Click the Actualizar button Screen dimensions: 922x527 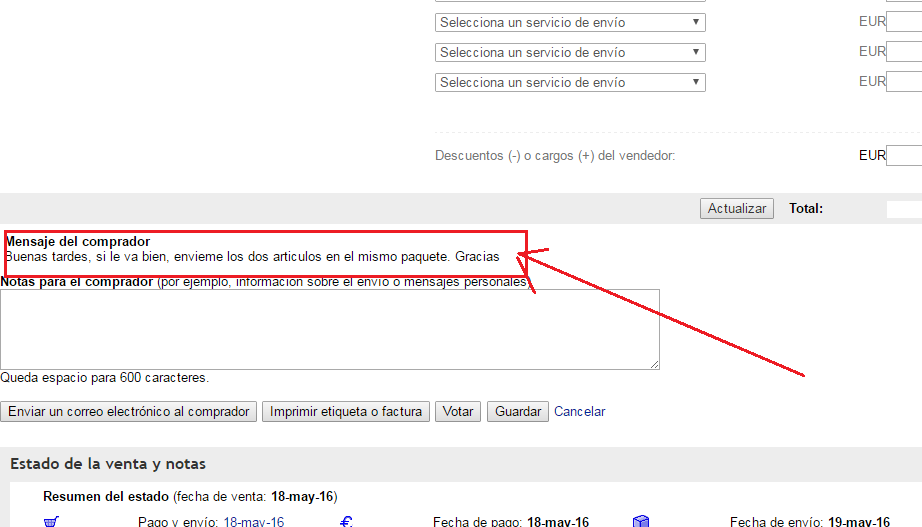point(736,208)
